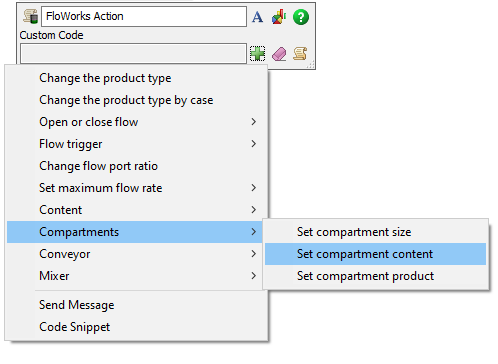The height and width of the screenshot is (364, 498).
Task: Clear custom code with the pink eraser
Action: (x=279, y=54)
